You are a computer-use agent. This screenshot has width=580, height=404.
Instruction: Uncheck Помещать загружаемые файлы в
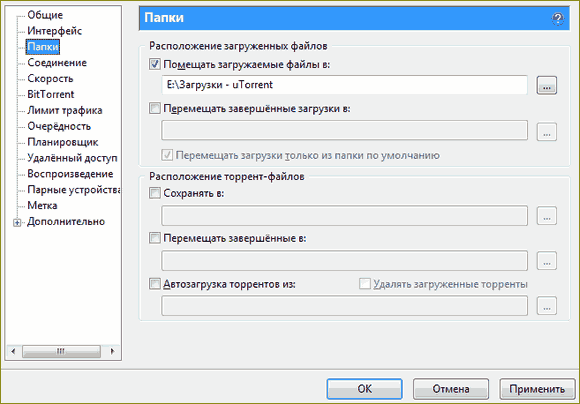point(155,64)
